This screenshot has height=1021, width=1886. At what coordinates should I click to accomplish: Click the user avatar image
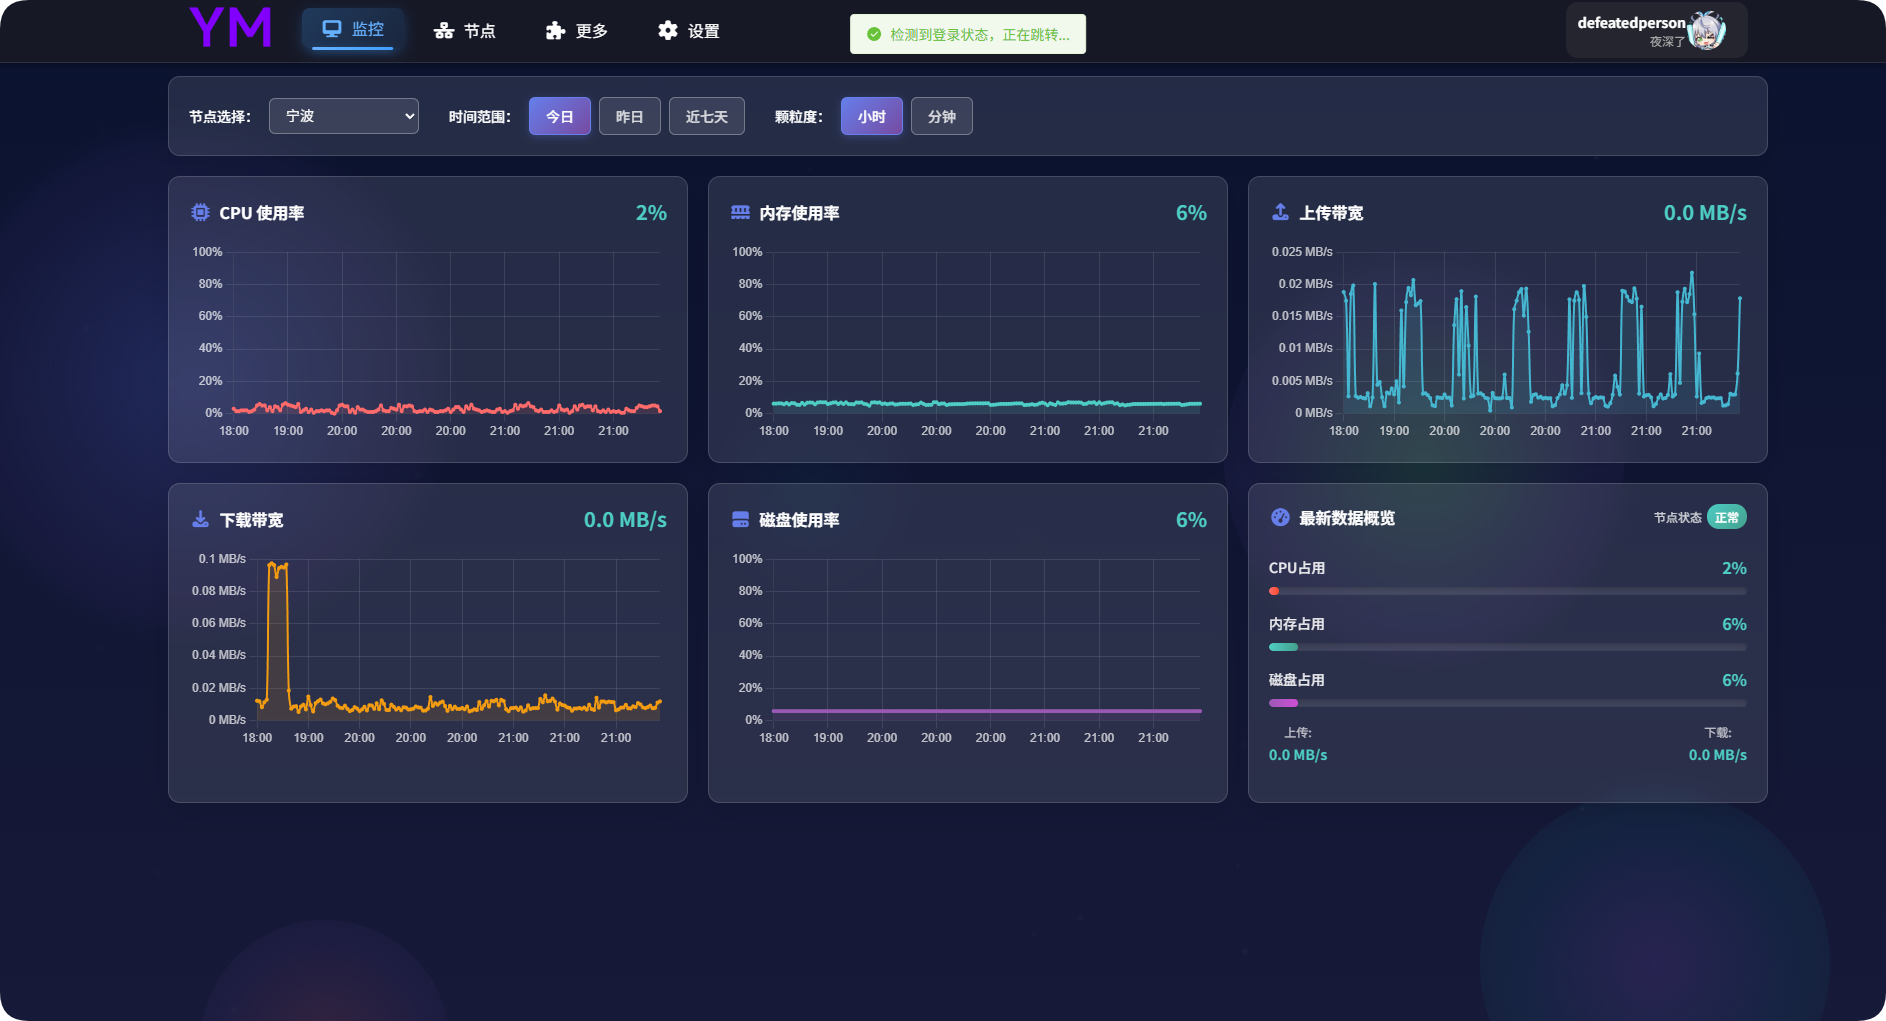[1706, 31]
